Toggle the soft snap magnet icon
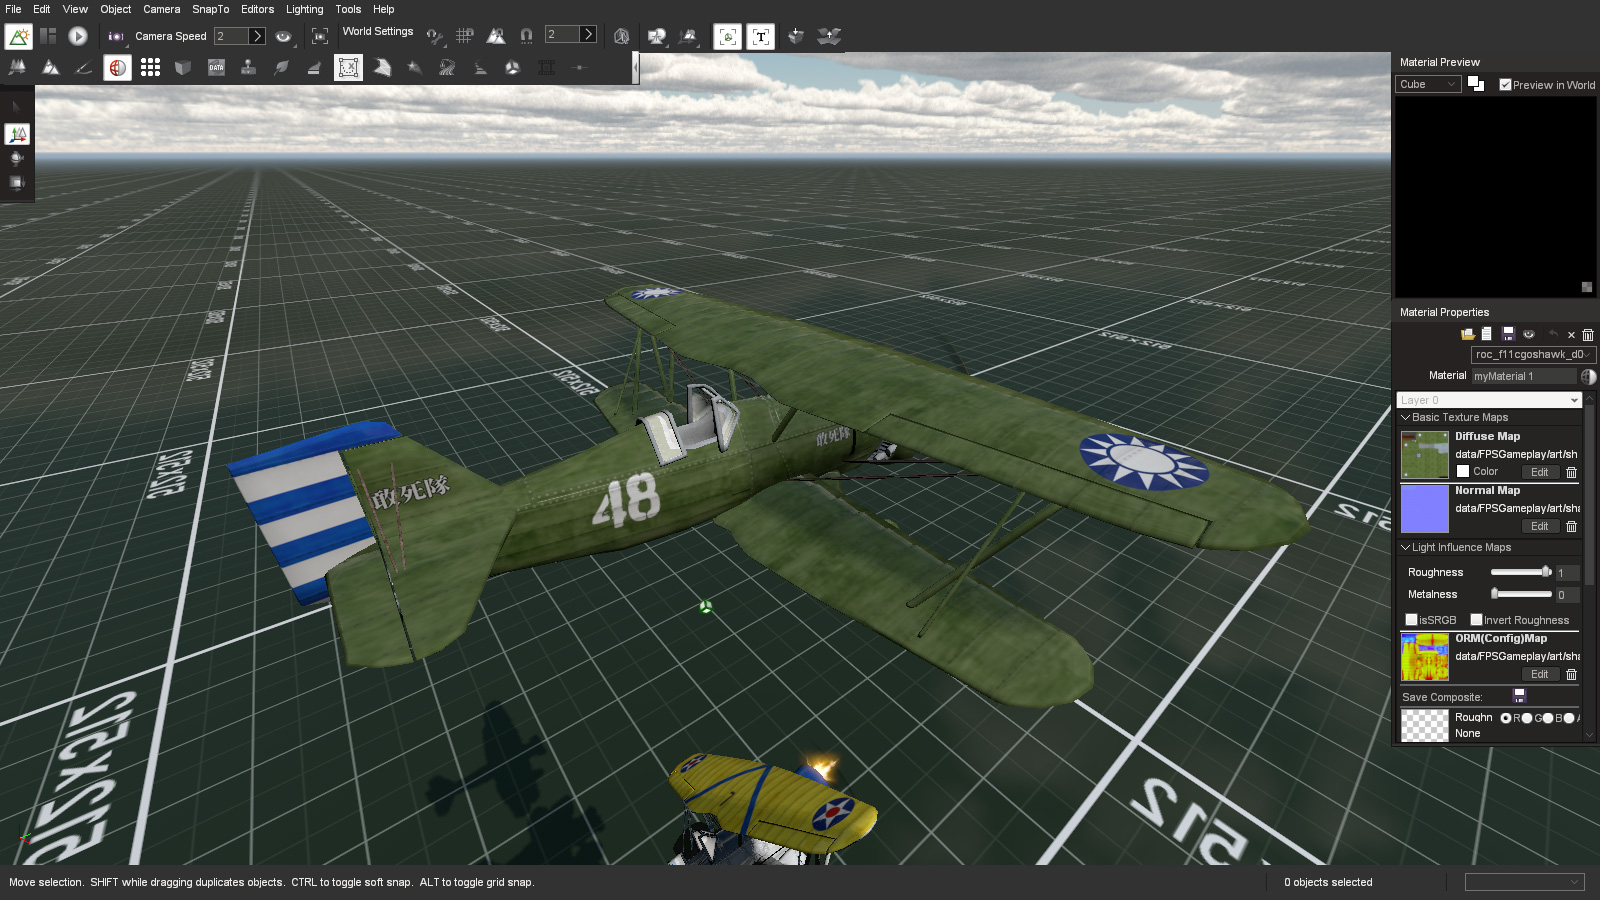 (526, 36)
